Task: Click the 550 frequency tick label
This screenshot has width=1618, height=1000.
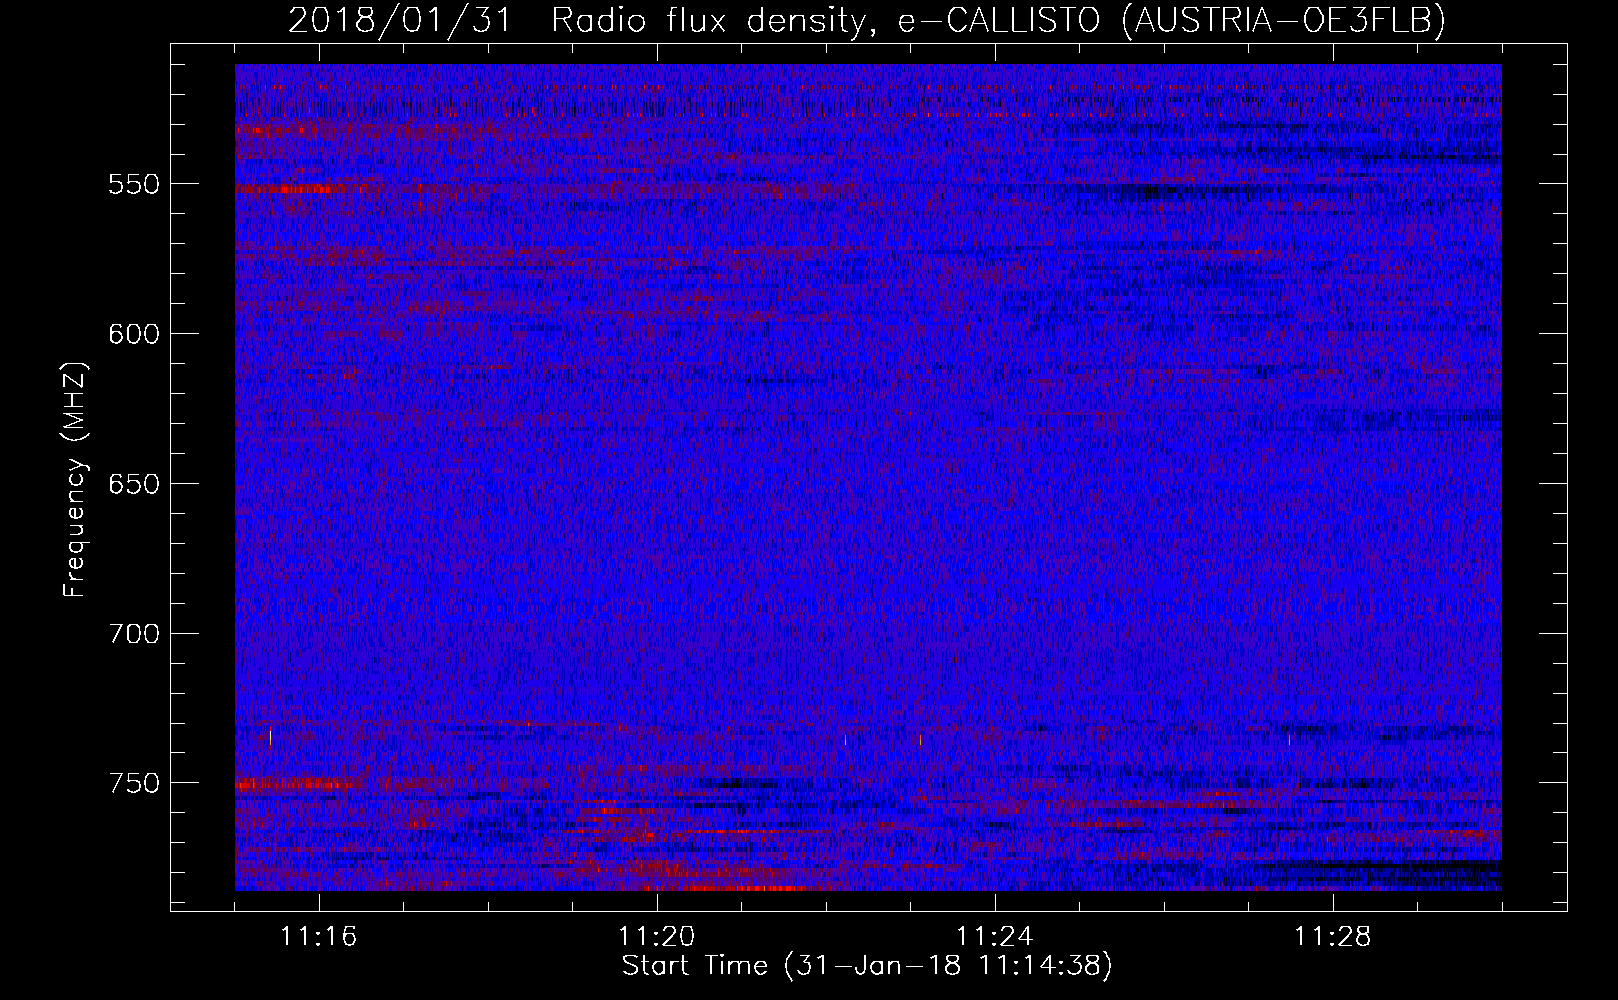Action: tap(133, 184)
